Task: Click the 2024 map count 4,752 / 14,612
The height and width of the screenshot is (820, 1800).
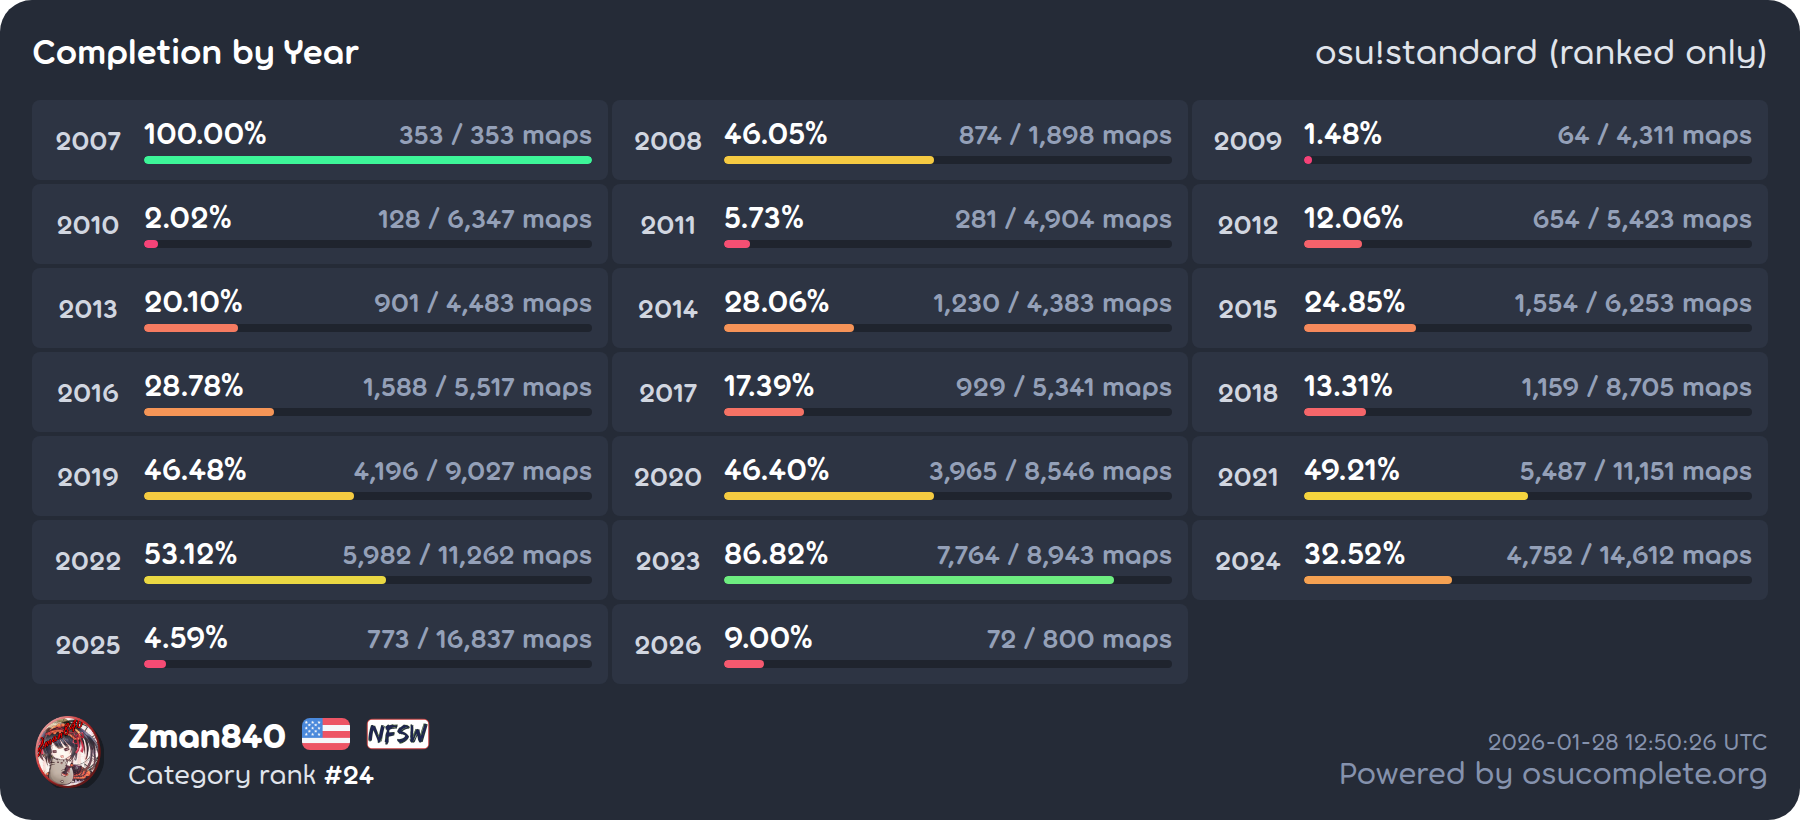Action: pyautogui.click(x=1628, y=555)
